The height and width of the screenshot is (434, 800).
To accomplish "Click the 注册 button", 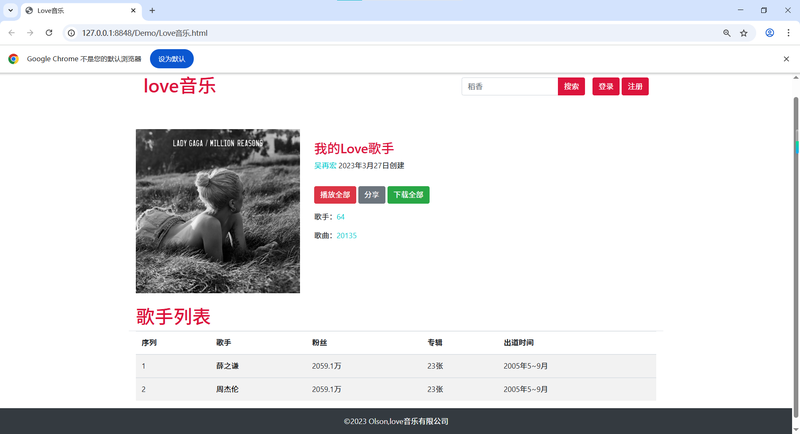I will coord(635,86).
